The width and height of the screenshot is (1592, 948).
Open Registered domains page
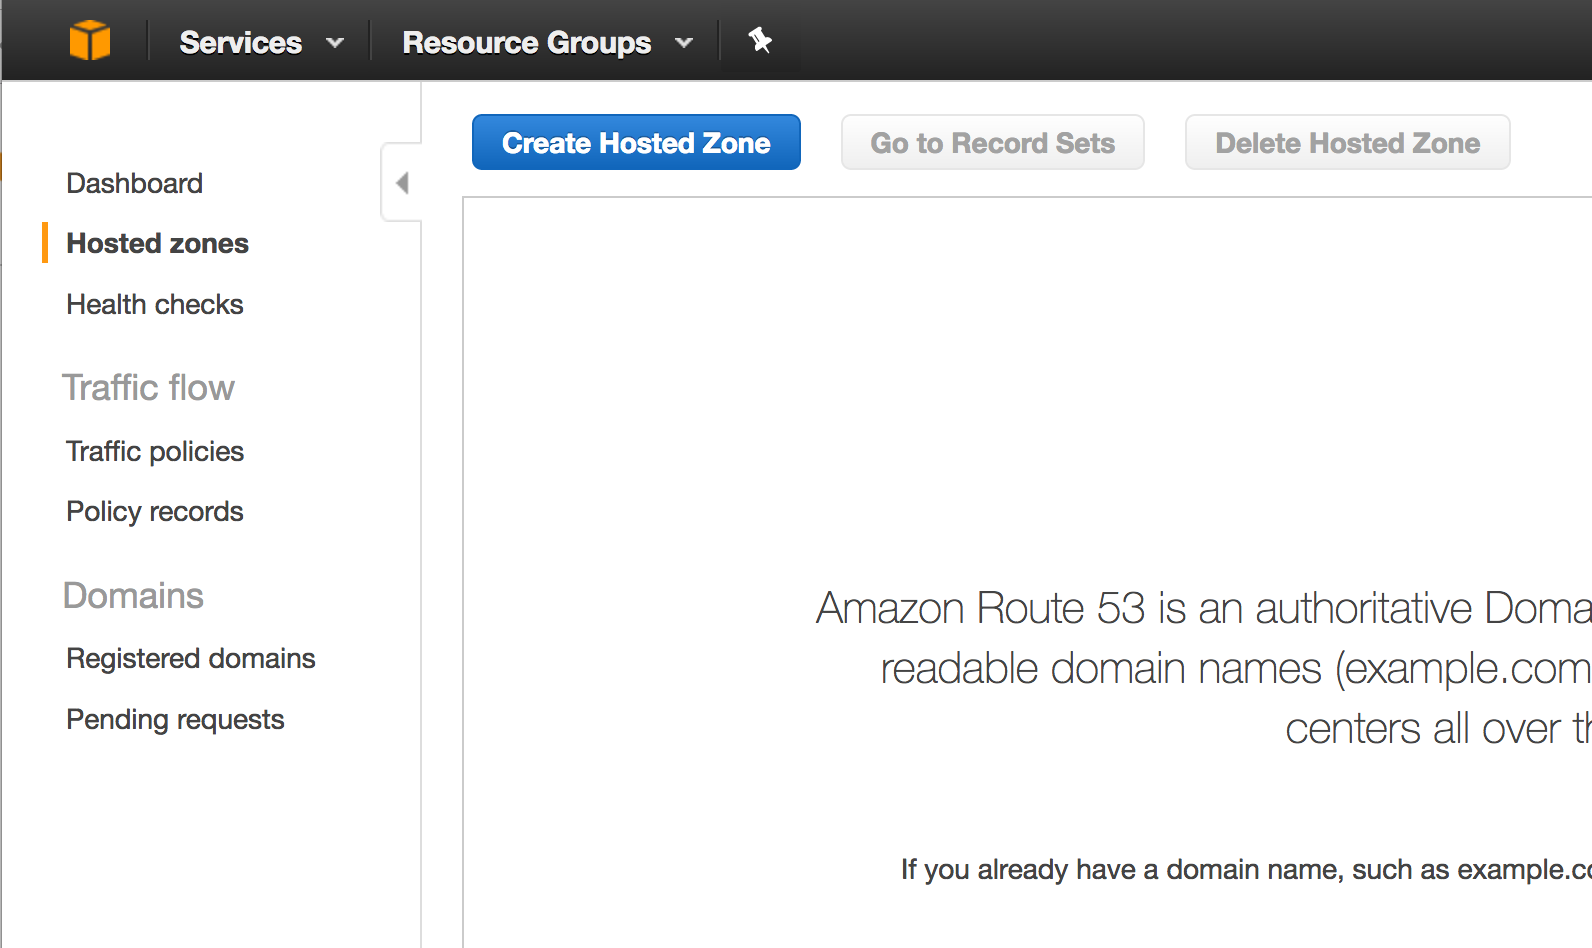[191, 658]
